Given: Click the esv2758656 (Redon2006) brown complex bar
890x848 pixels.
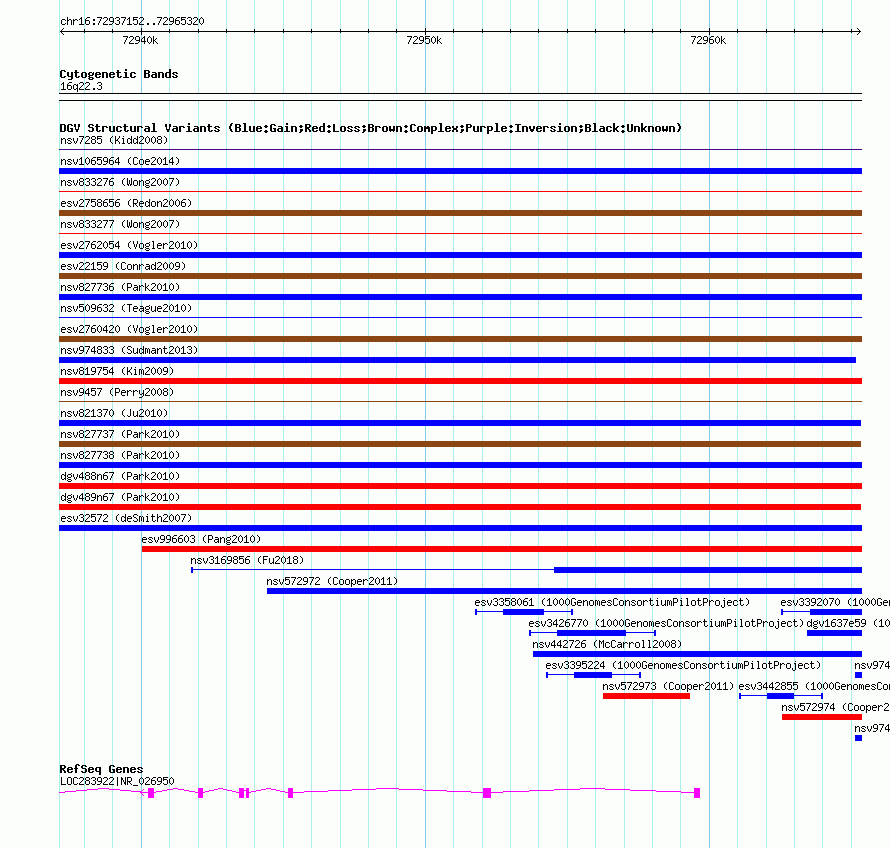Looking at the screenshot, I should click(x=460, y=213).
